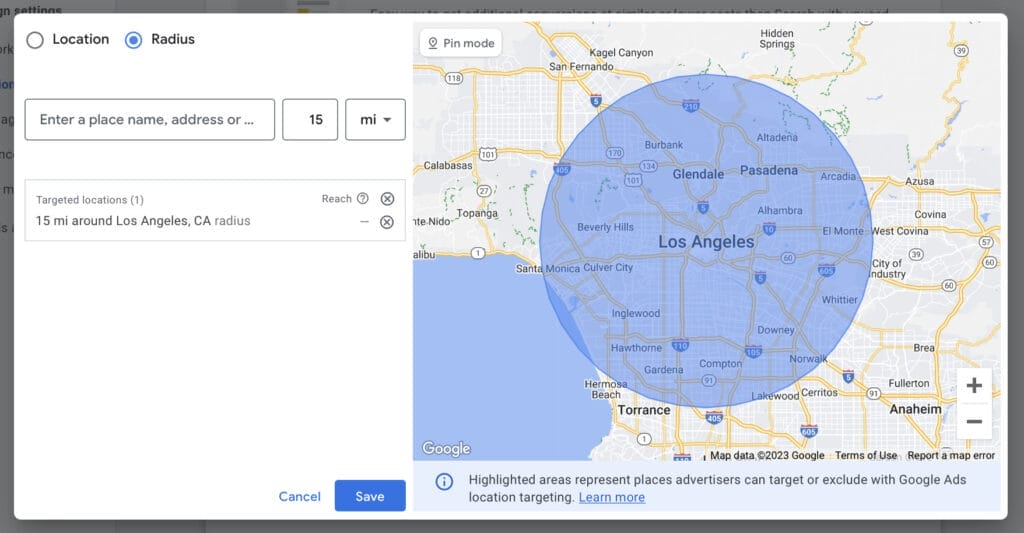Click the Topanga label on the map
Viewport: 1024px width, 533px height.
point(477,213)
